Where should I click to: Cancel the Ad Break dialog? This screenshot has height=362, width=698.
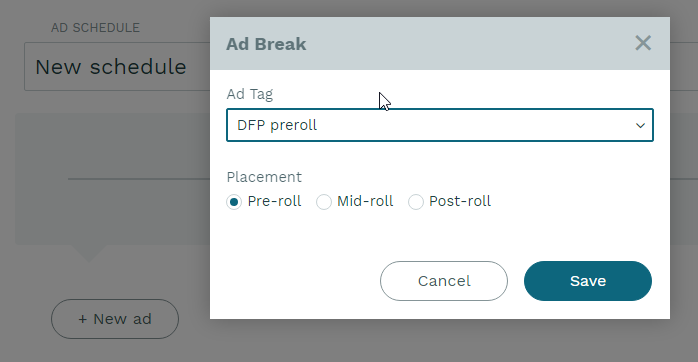(444, 281)
